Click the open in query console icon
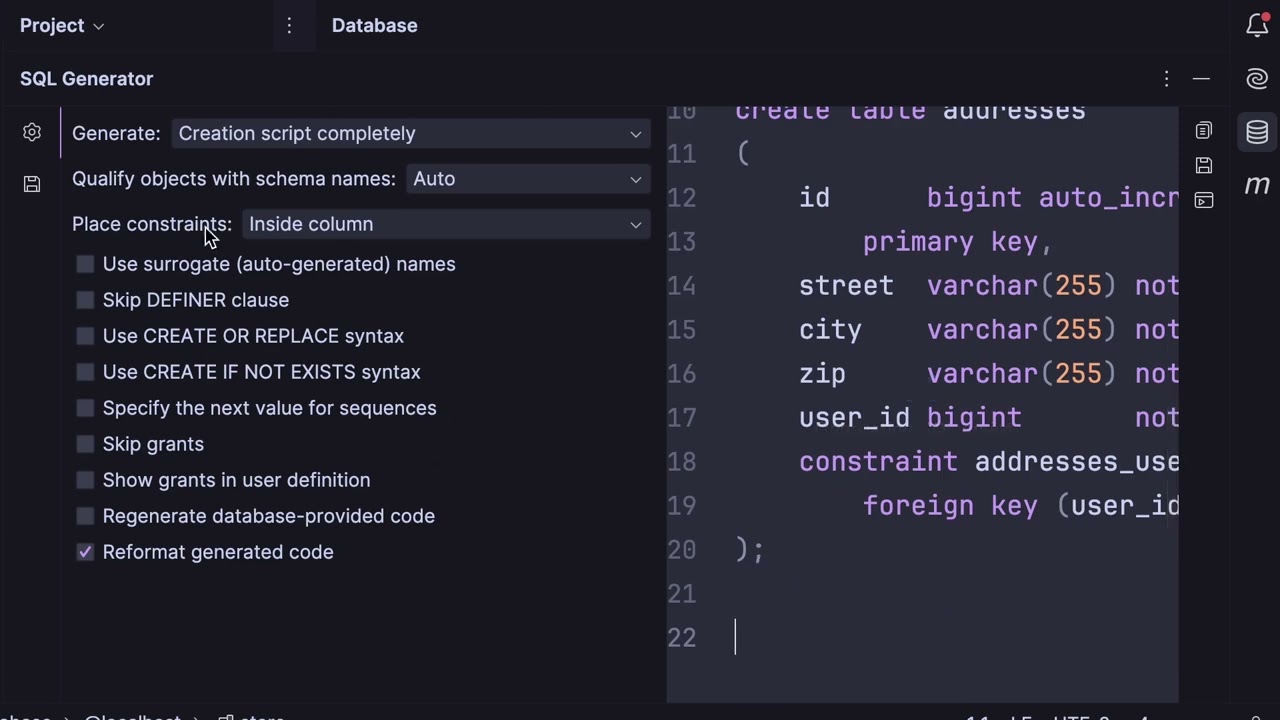Image resolution: width=1280 pixels, height=720 pixels. coord(1204,200)
